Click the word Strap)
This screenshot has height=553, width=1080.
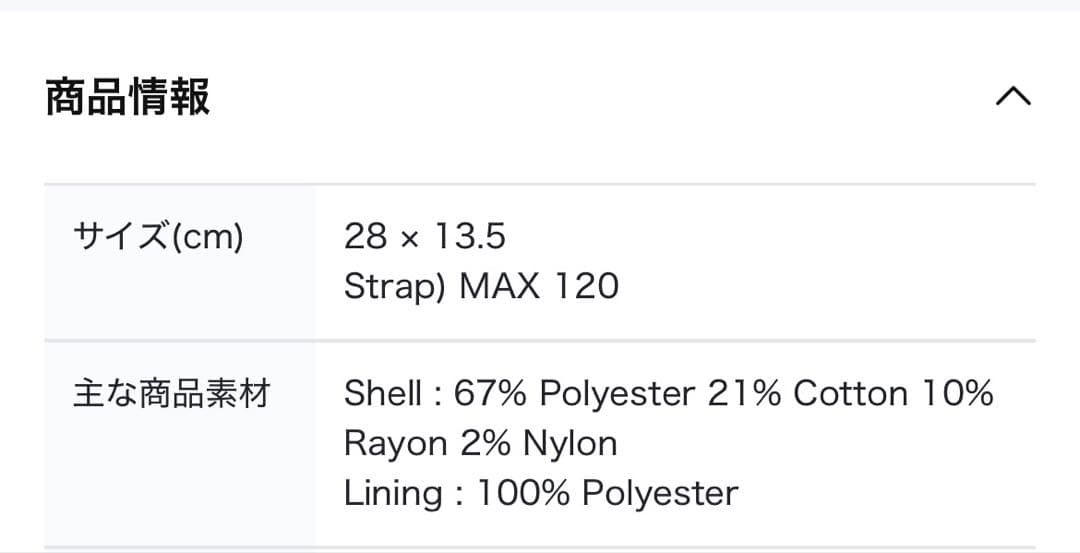(x=395, y=287)
